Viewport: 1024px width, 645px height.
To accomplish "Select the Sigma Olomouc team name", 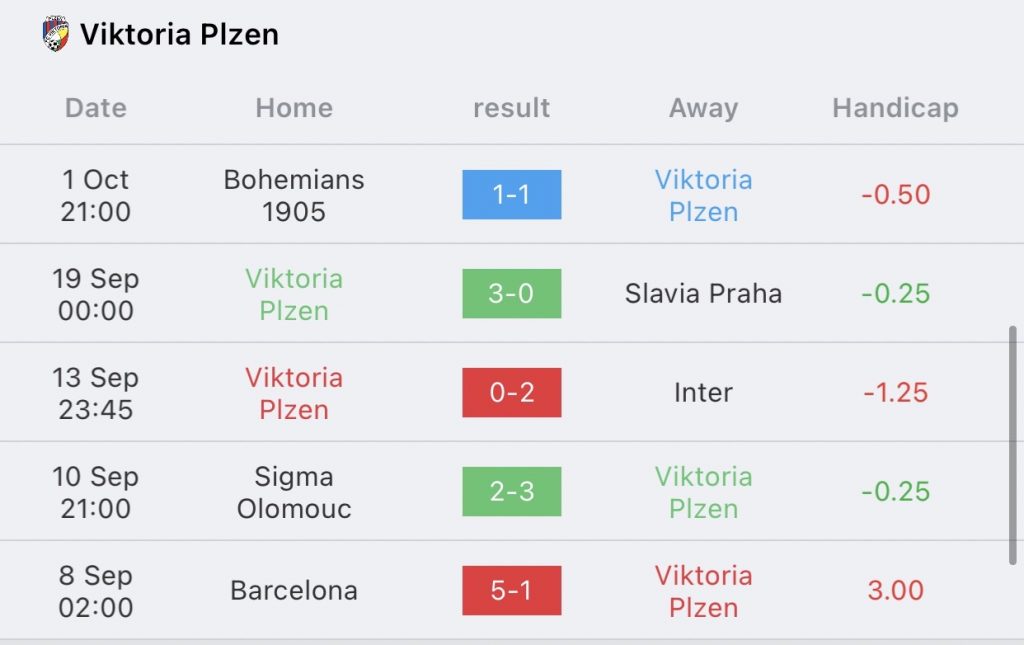I will [294, 492].
